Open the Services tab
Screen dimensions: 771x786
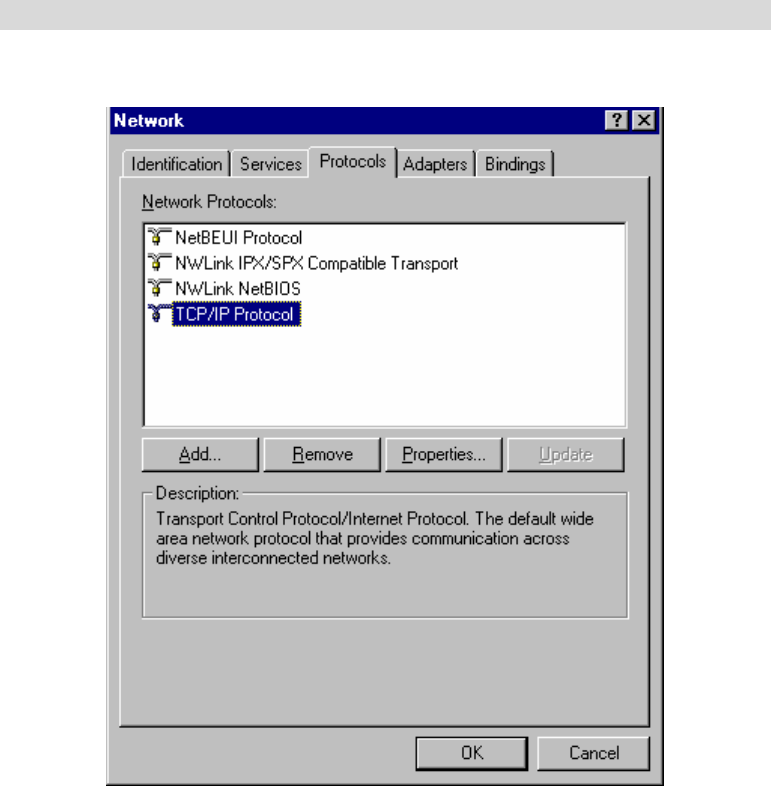click(270, 164)
